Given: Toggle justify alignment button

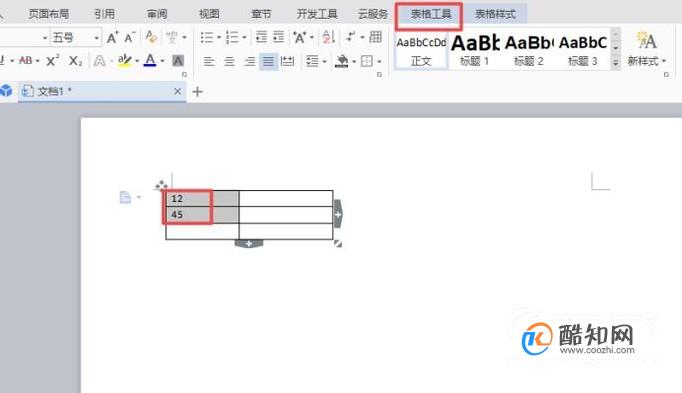Looking at the screenshot, I should coord(268,61).
